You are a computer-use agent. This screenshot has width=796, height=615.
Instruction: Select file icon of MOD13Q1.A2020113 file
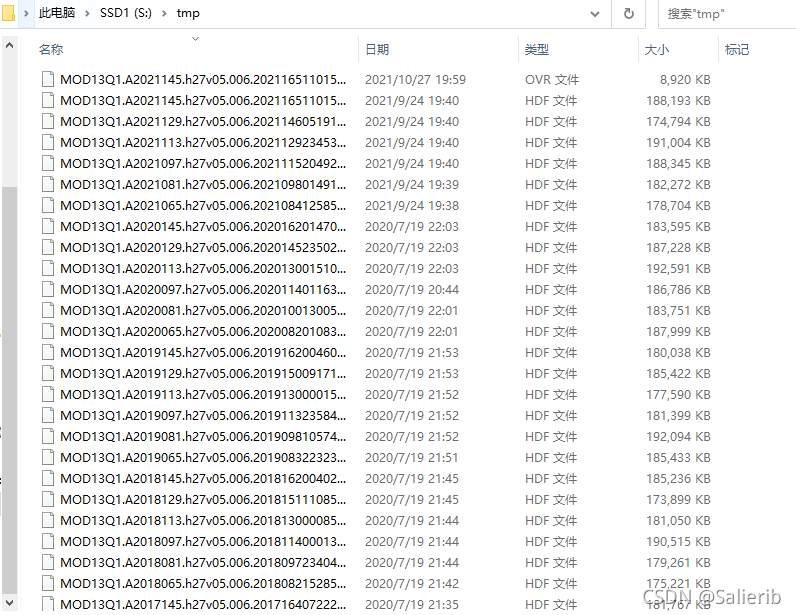48,269
